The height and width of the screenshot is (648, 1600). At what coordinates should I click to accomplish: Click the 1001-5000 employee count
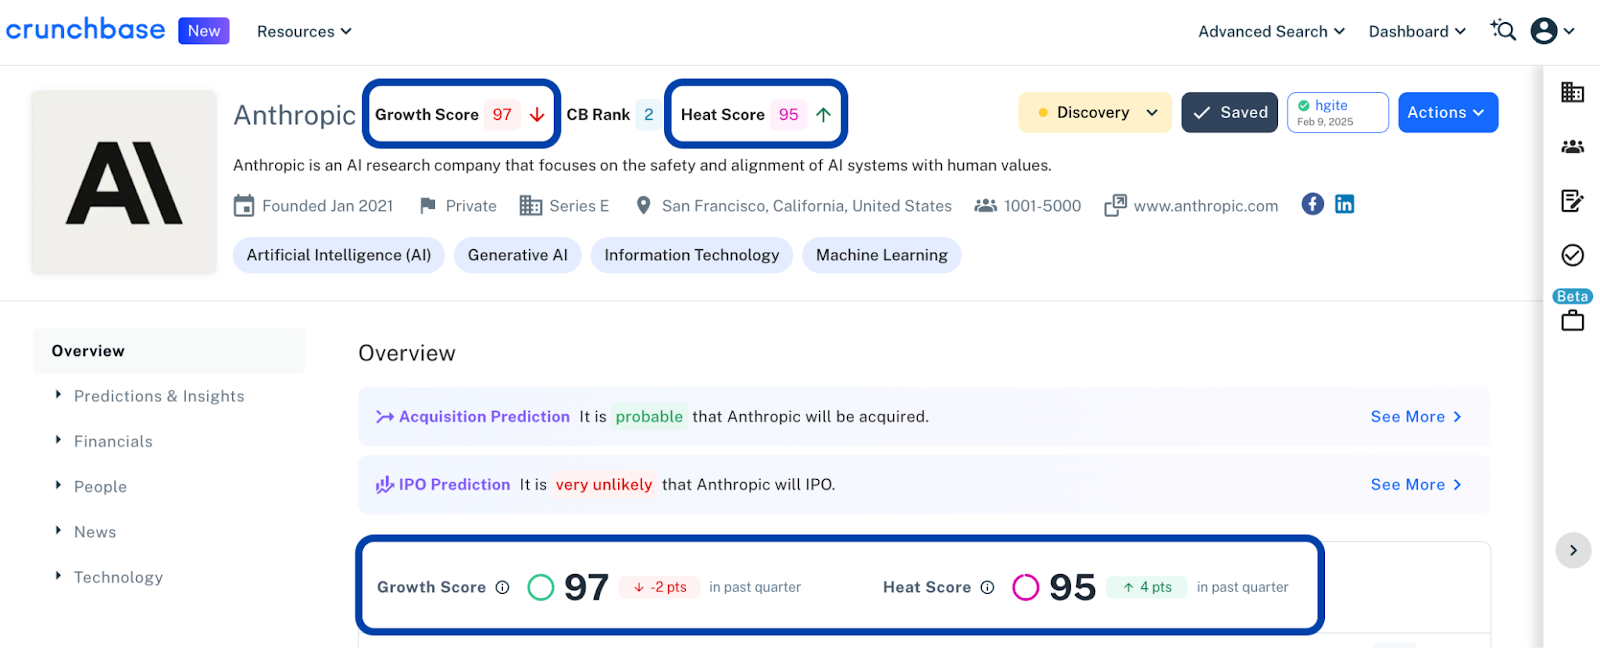click(1042, 206)
